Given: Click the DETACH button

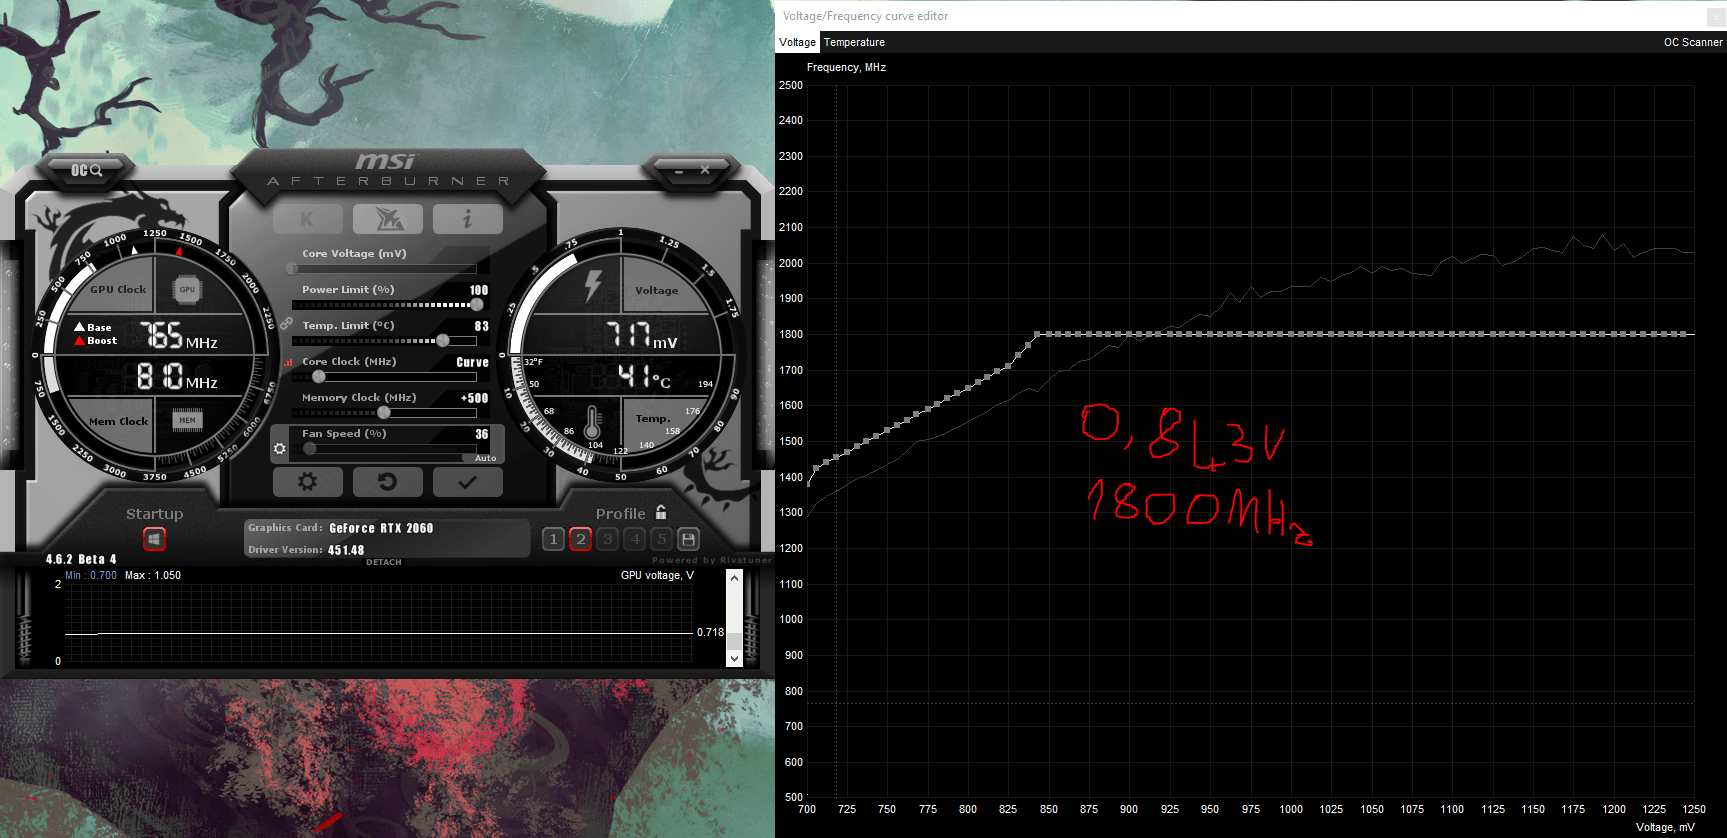Looking at the screenshot, I should [384, 562].
